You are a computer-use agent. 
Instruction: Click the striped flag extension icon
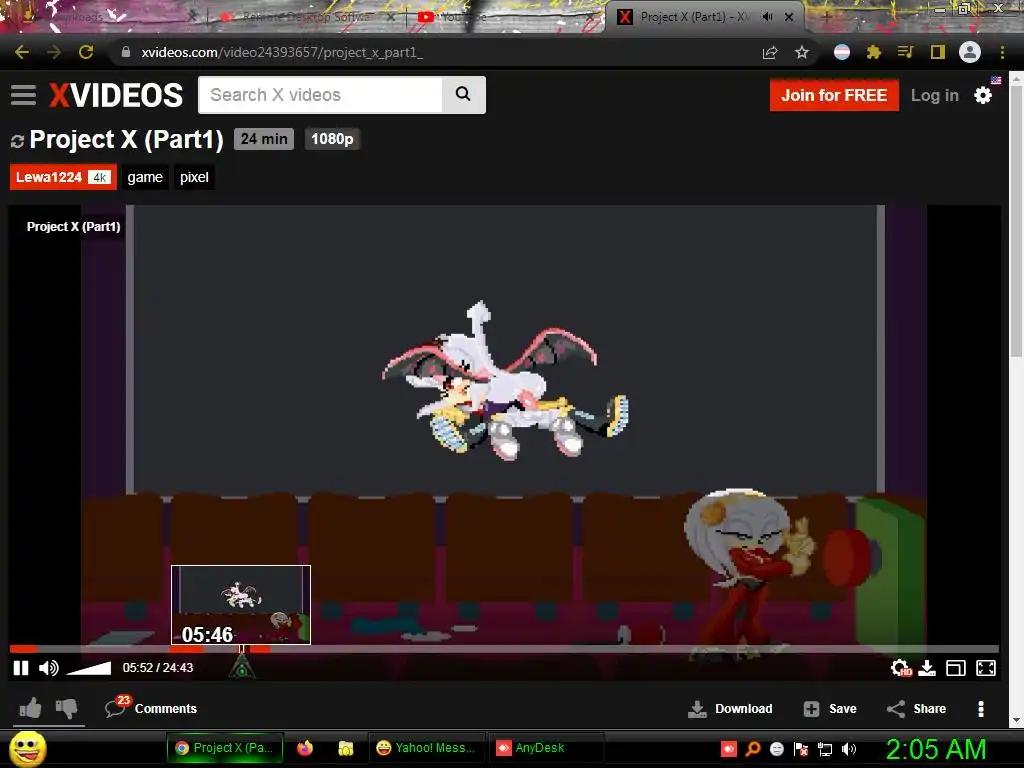tap(842, 52)
